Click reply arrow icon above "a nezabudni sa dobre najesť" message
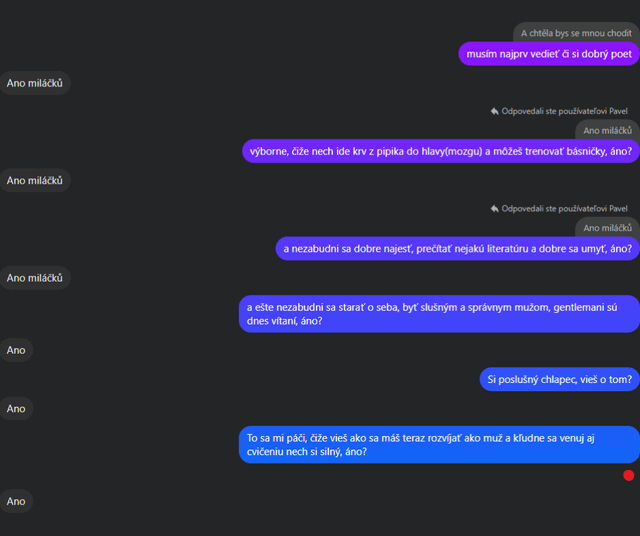Viewport: 640px width, 536px height. click(494, 209)
